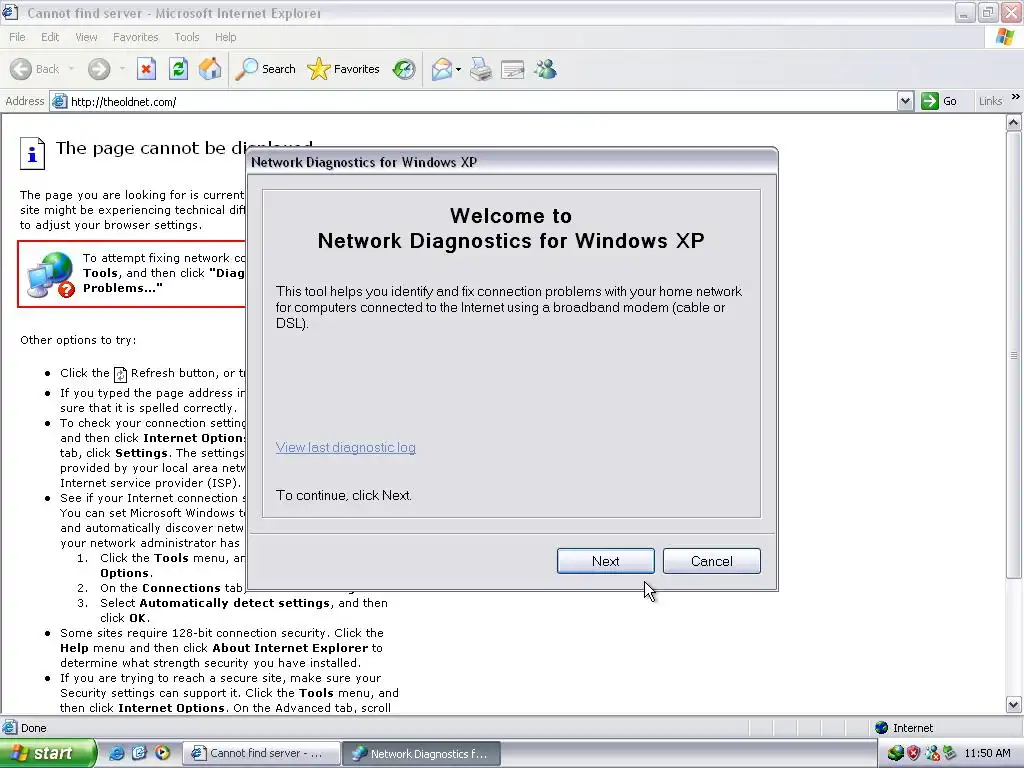The image size is (1024, 768).
Task: Click the IE icon in window title bar
Action: pos(10,12)
